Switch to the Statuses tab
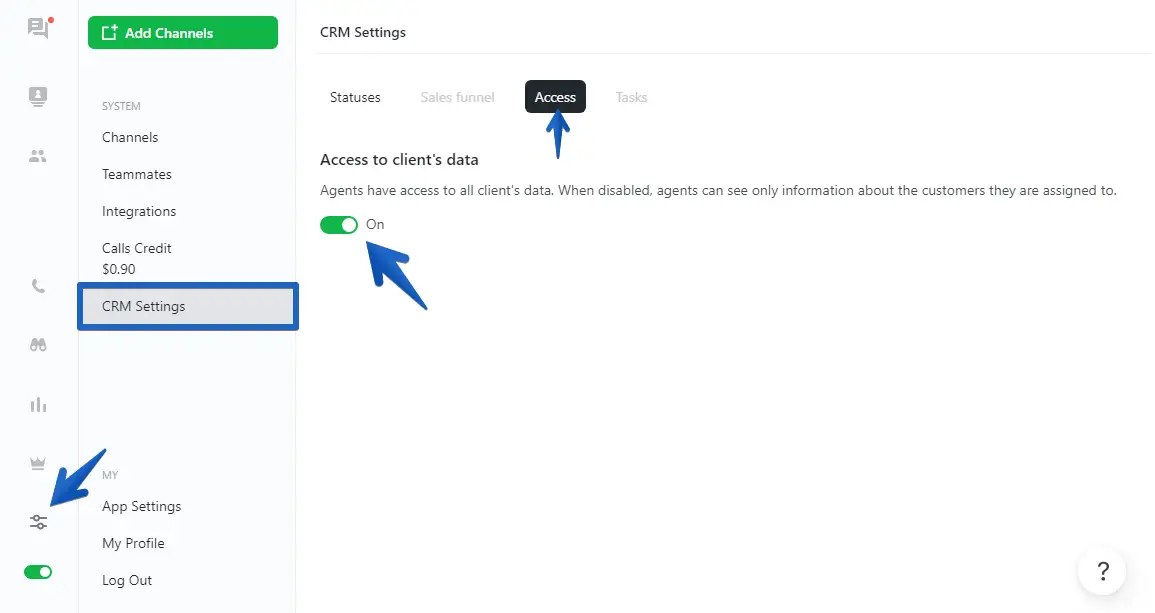This screenshot has height=613, width=1155. (355, 97)
